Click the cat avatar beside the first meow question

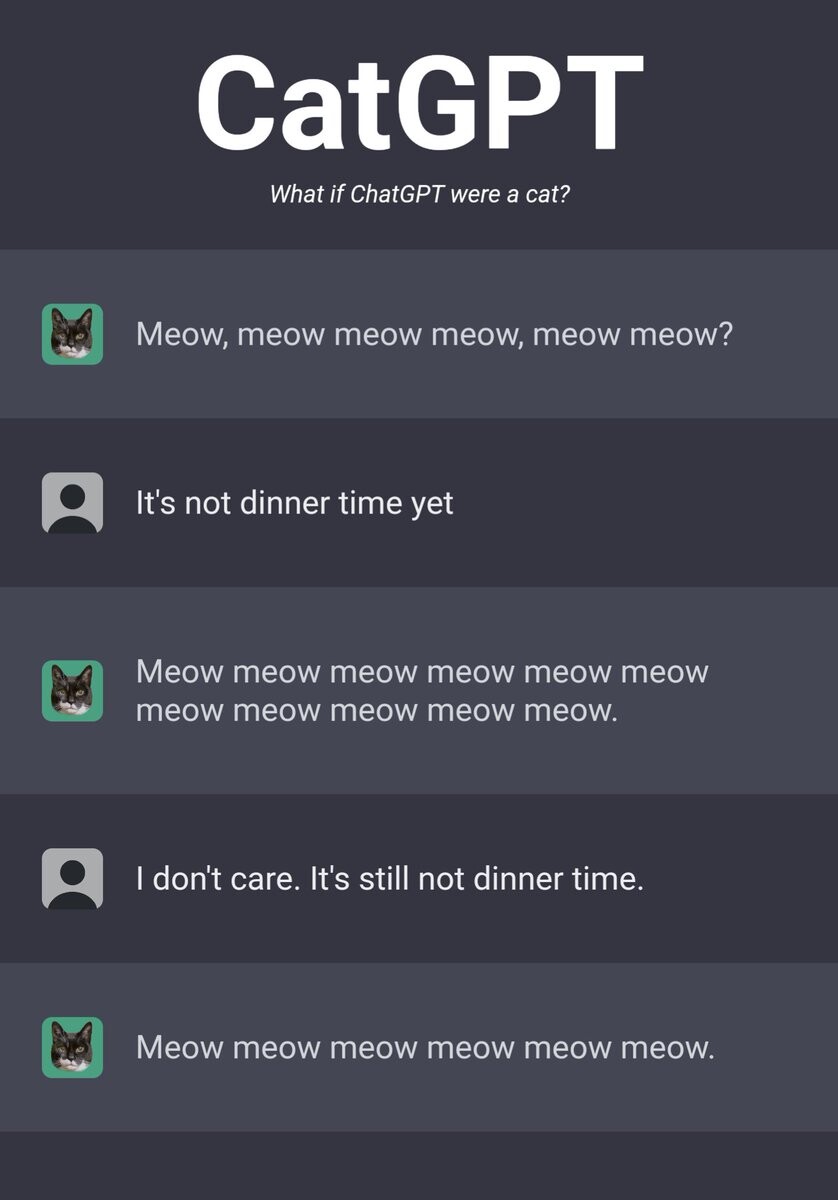[x=72, y=334]
